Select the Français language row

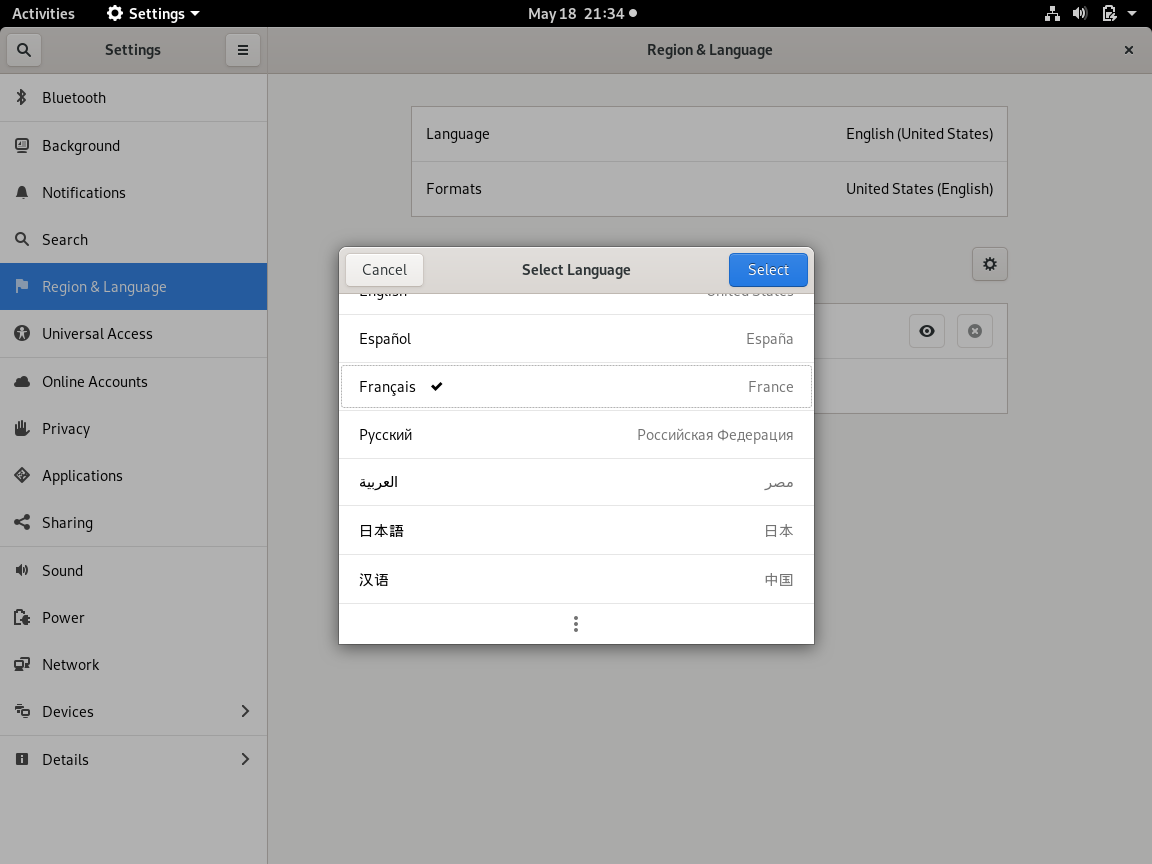pyautogui.click(x=576, y=387)
